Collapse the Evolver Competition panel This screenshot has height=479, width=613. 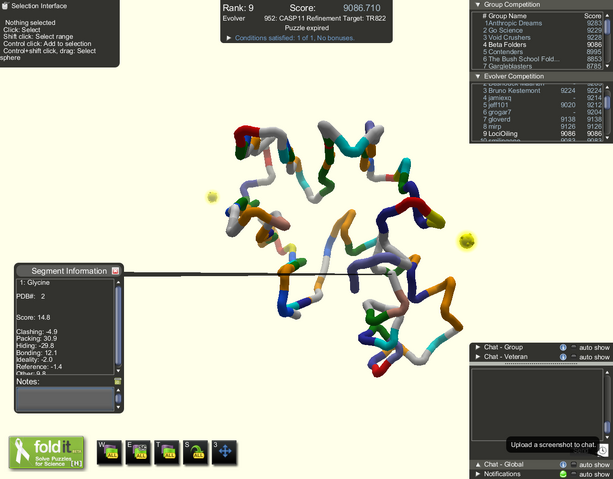477,76
